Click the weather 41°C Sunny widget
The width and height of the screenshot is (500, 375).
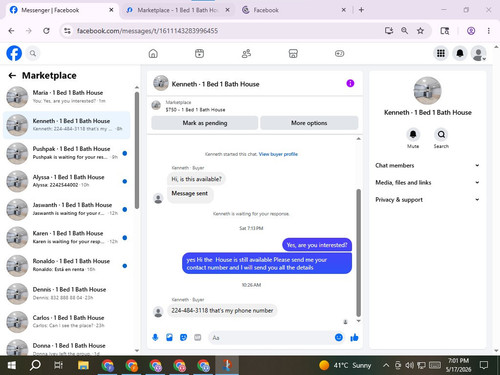tap(345, 366)
